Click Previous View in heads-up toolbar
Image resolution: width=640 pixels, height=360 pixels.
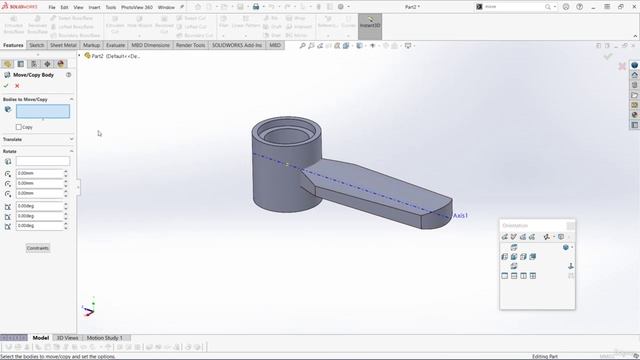click(x=320, y=46)
